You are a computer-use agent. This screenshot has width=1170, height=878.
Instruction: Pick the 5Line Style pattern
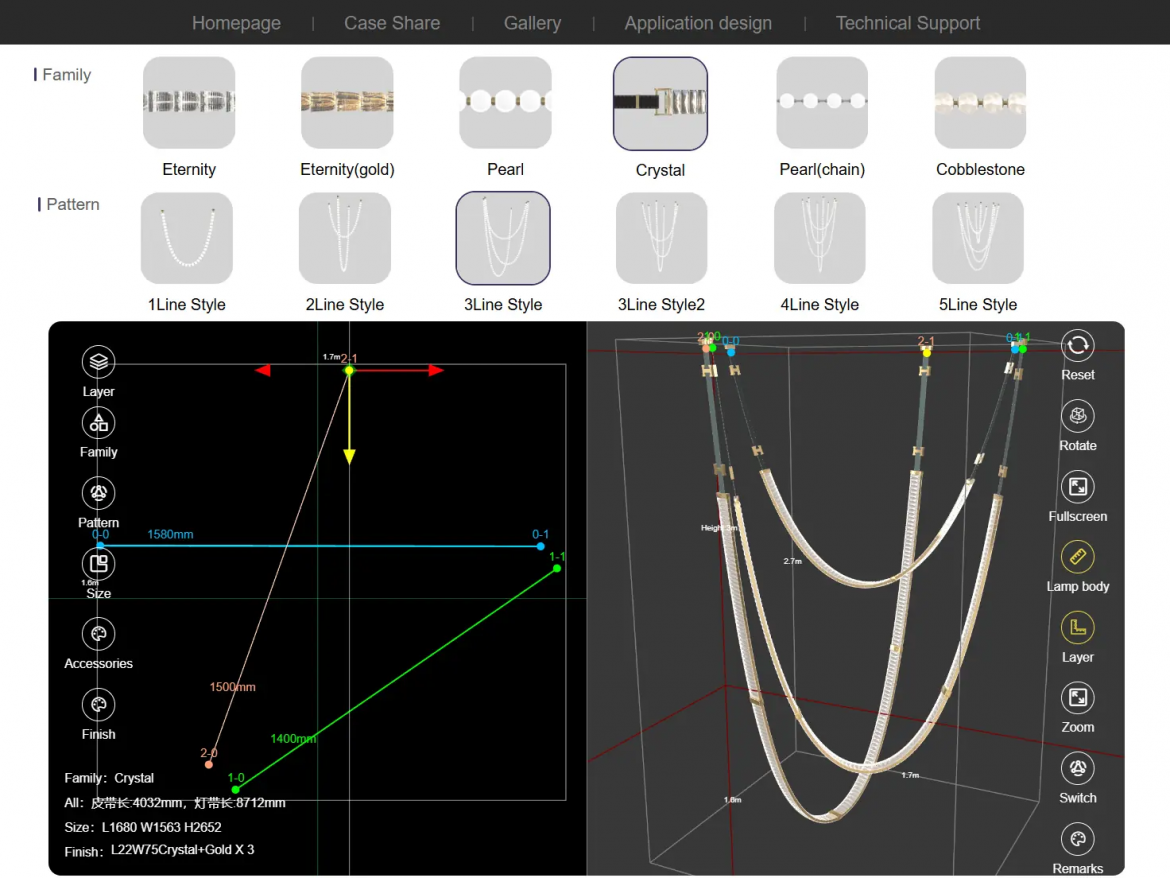[977, 239]
